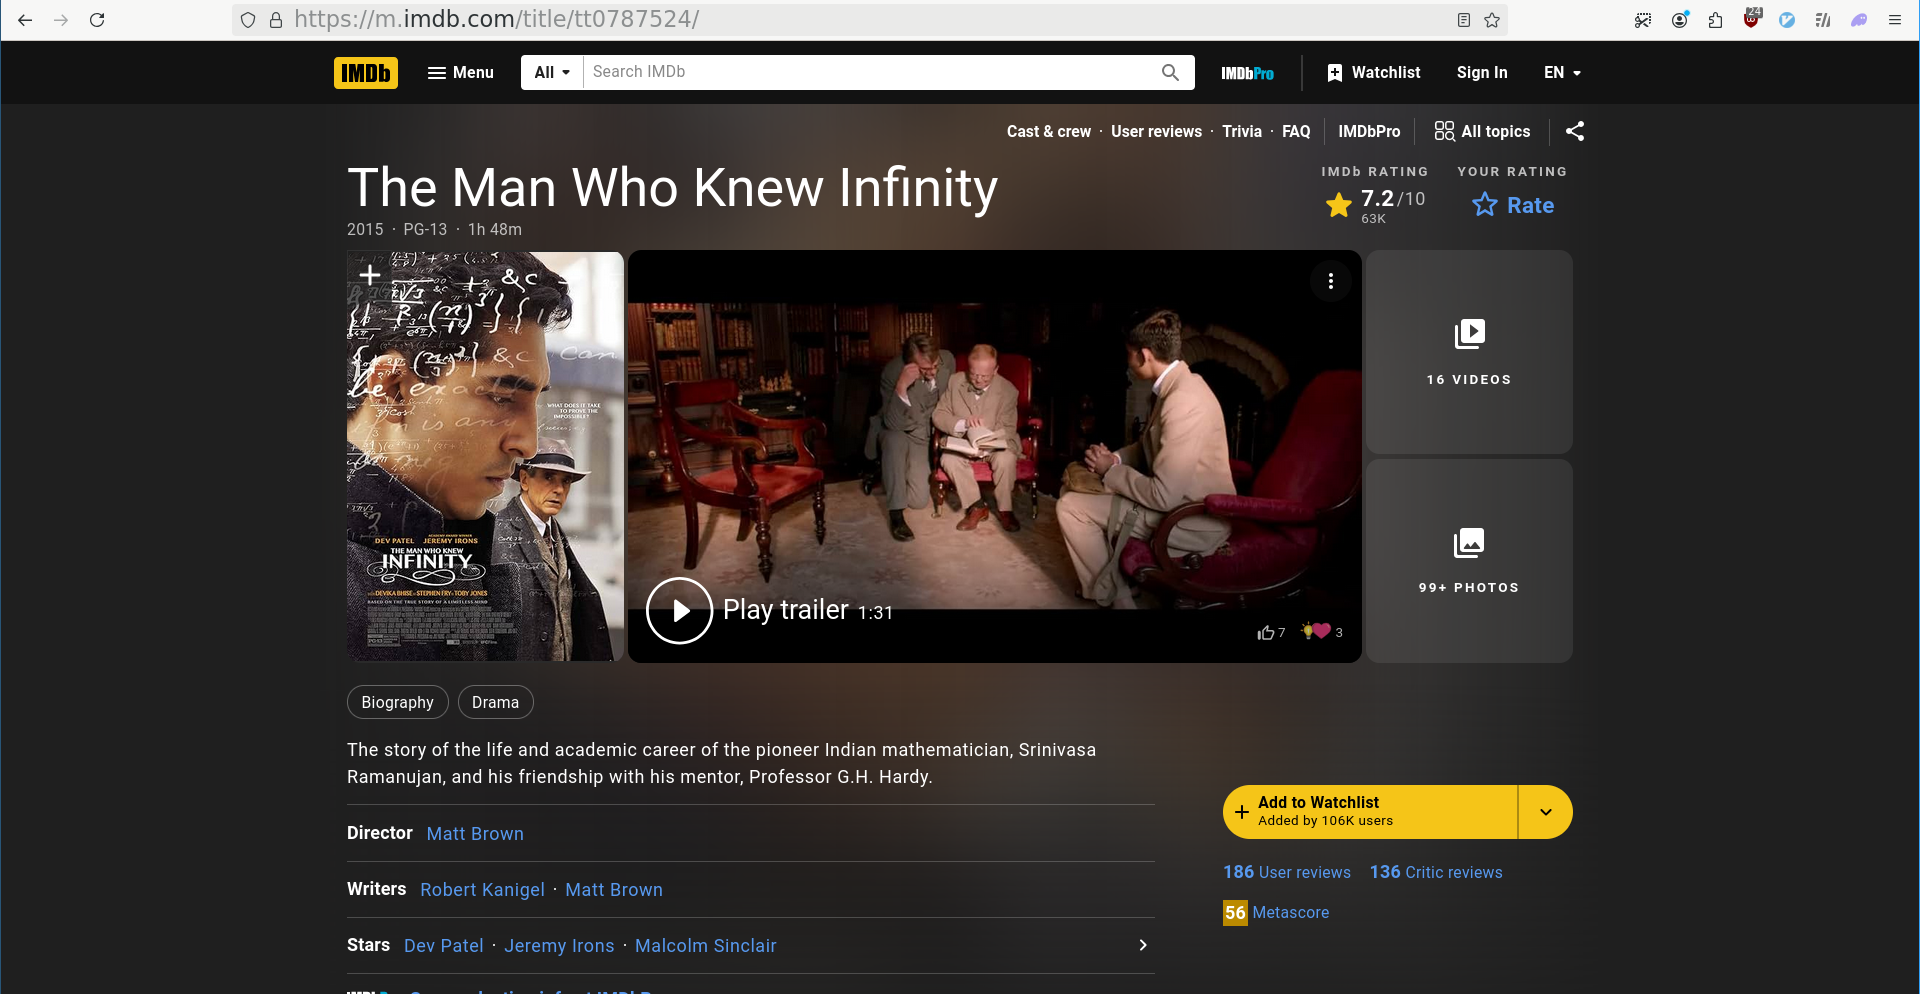Open the 56 Metascore link

pos(1276,913)
